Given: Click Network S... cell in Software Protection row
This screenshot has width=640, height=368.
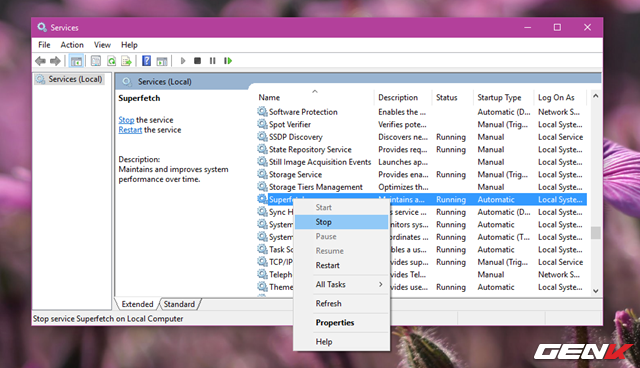Looking at the screenshot, I should [559, 112].
